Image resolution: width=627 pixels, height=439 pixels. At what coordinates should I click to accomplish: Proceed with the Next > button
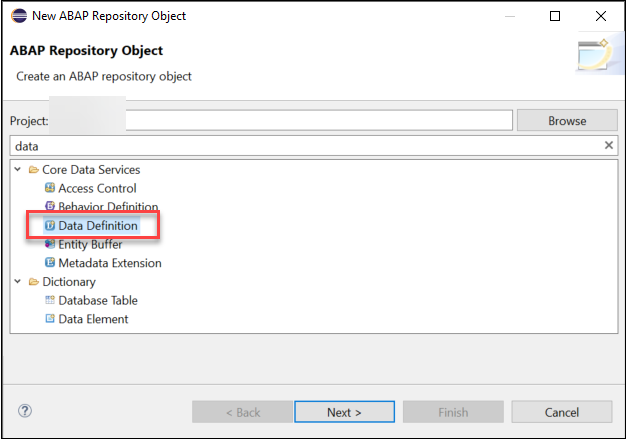coord(344,412)
